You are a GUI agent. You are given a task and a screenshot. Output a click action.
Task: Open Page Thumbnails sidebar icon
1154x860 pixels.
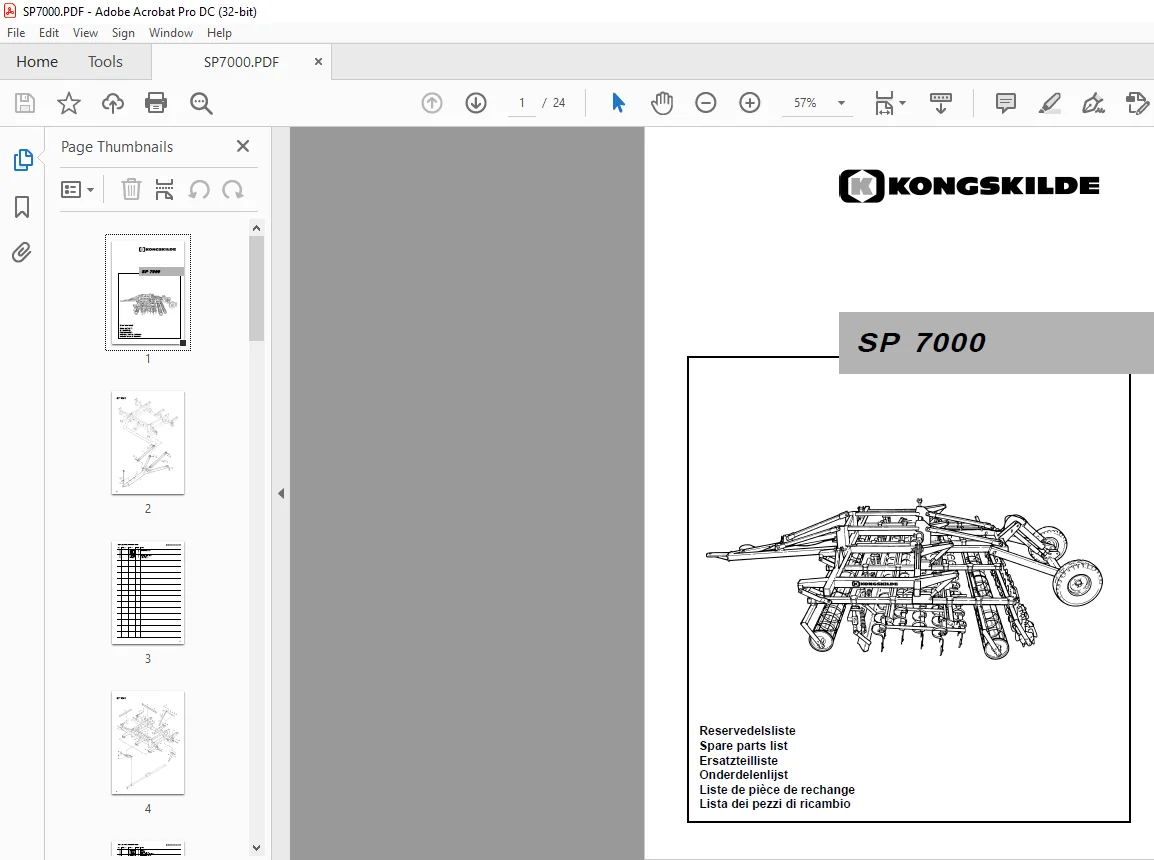(23, 160)
